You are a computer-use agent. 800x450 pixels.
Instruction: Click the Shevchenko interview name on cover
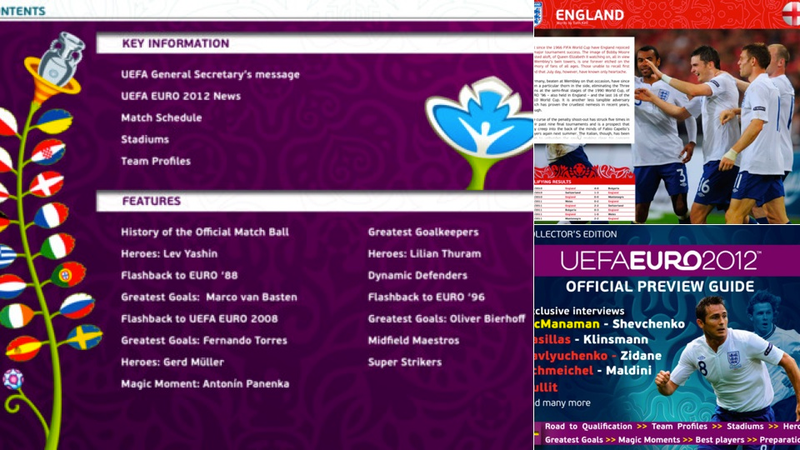(648, 324)
